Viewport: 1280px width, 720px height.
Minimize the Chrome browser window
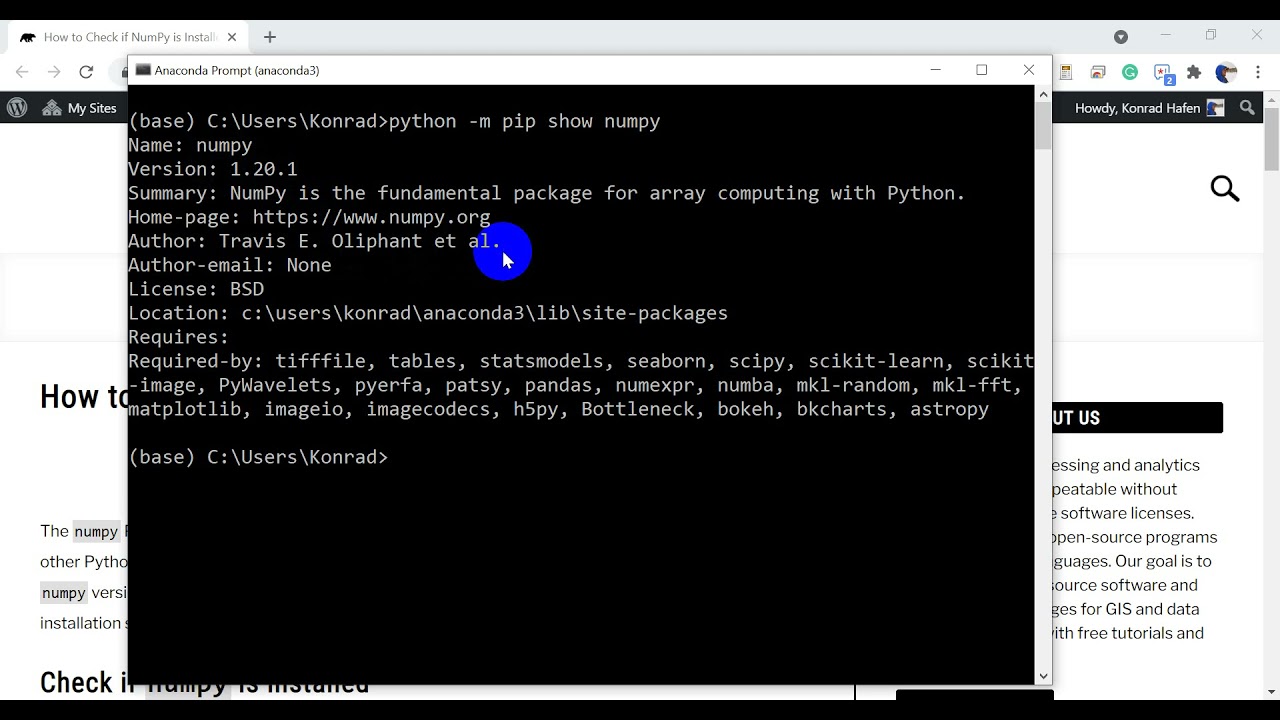[x=1166, y=35]
